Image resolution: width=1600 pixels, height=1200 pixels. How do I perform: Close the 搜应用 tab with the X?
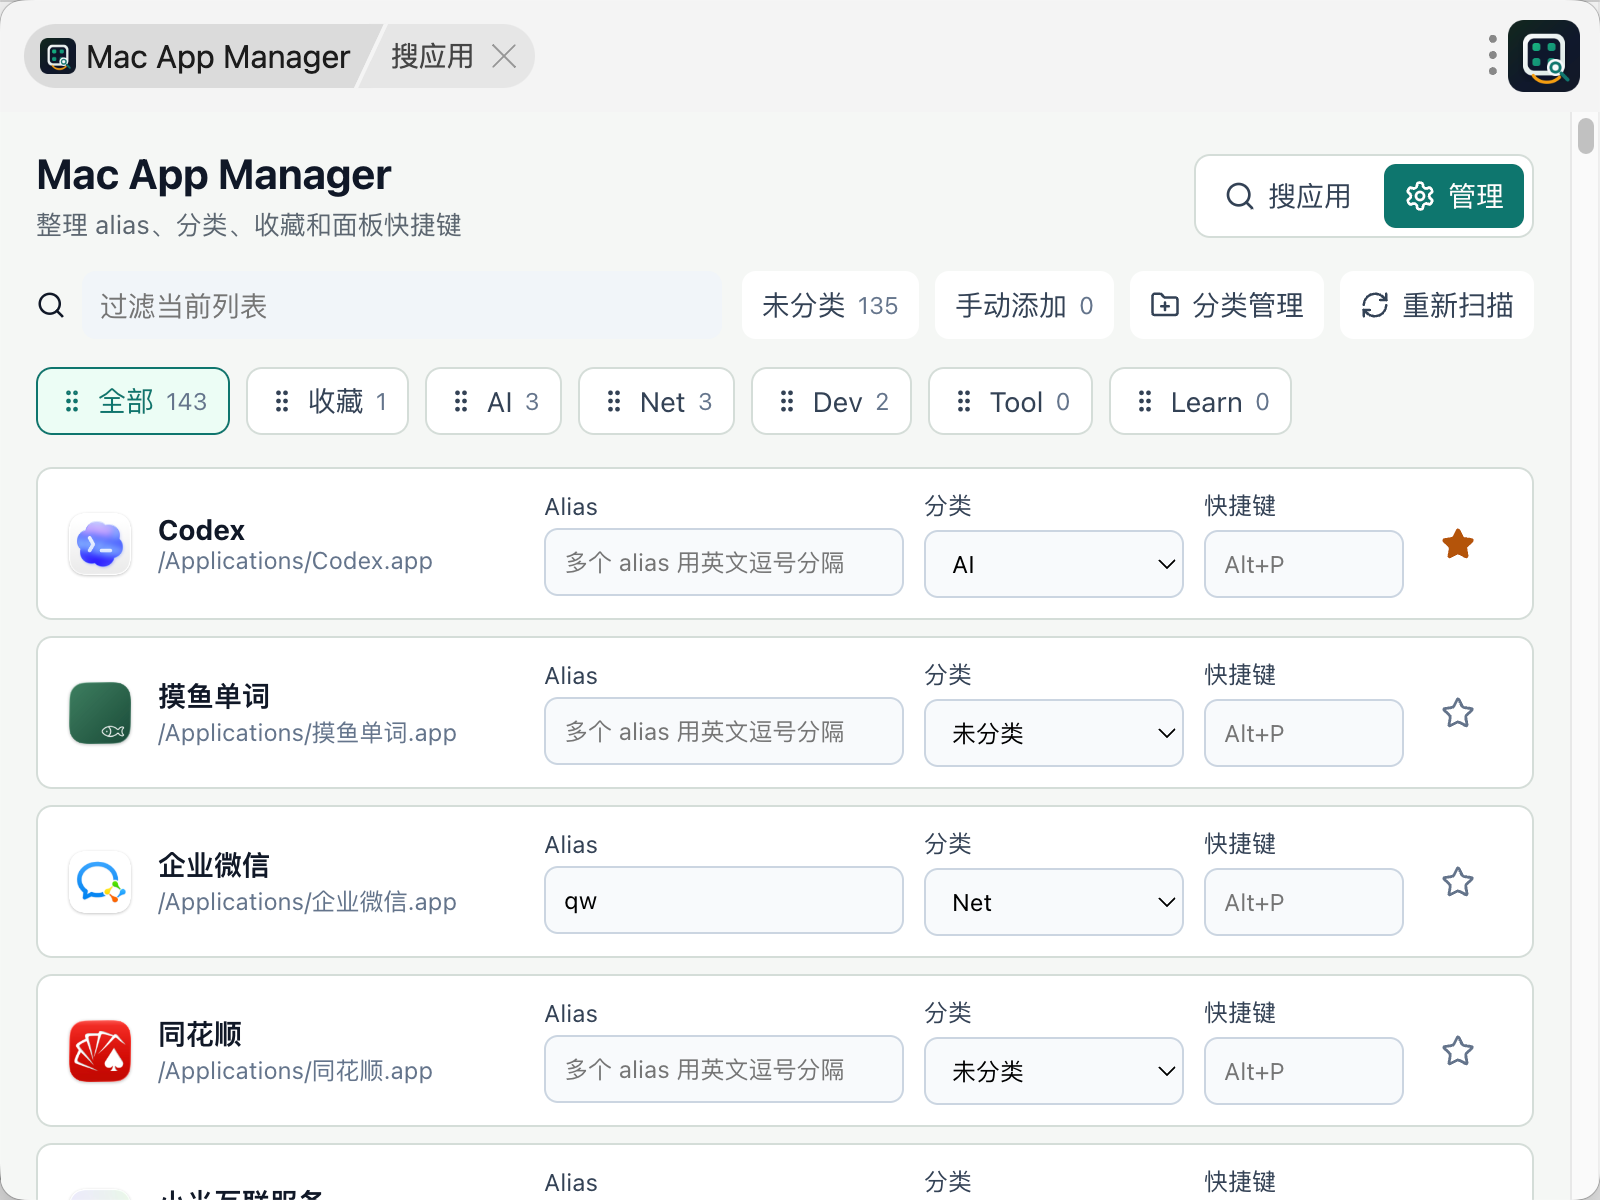(504, 56)
